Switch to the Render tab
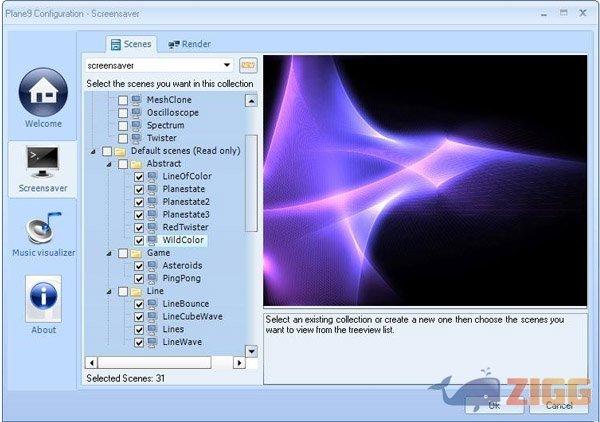The width and height of the screenshot is (600, 422). coord(189,44)
